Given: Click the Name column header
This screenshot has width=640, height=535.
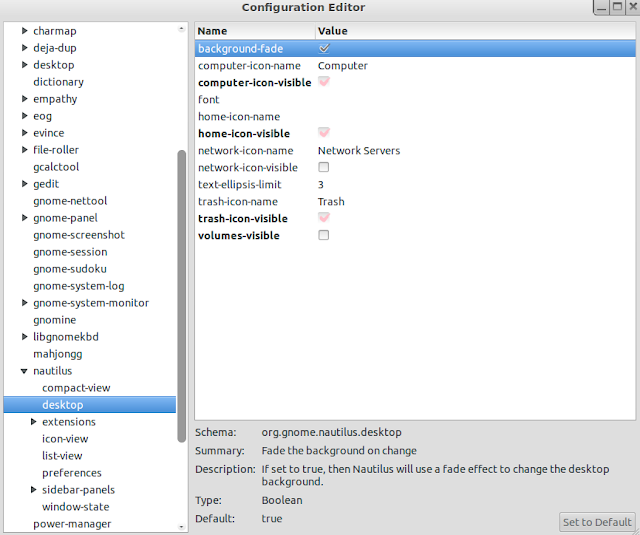Looking at the screenshot, I should click(255, 31).
